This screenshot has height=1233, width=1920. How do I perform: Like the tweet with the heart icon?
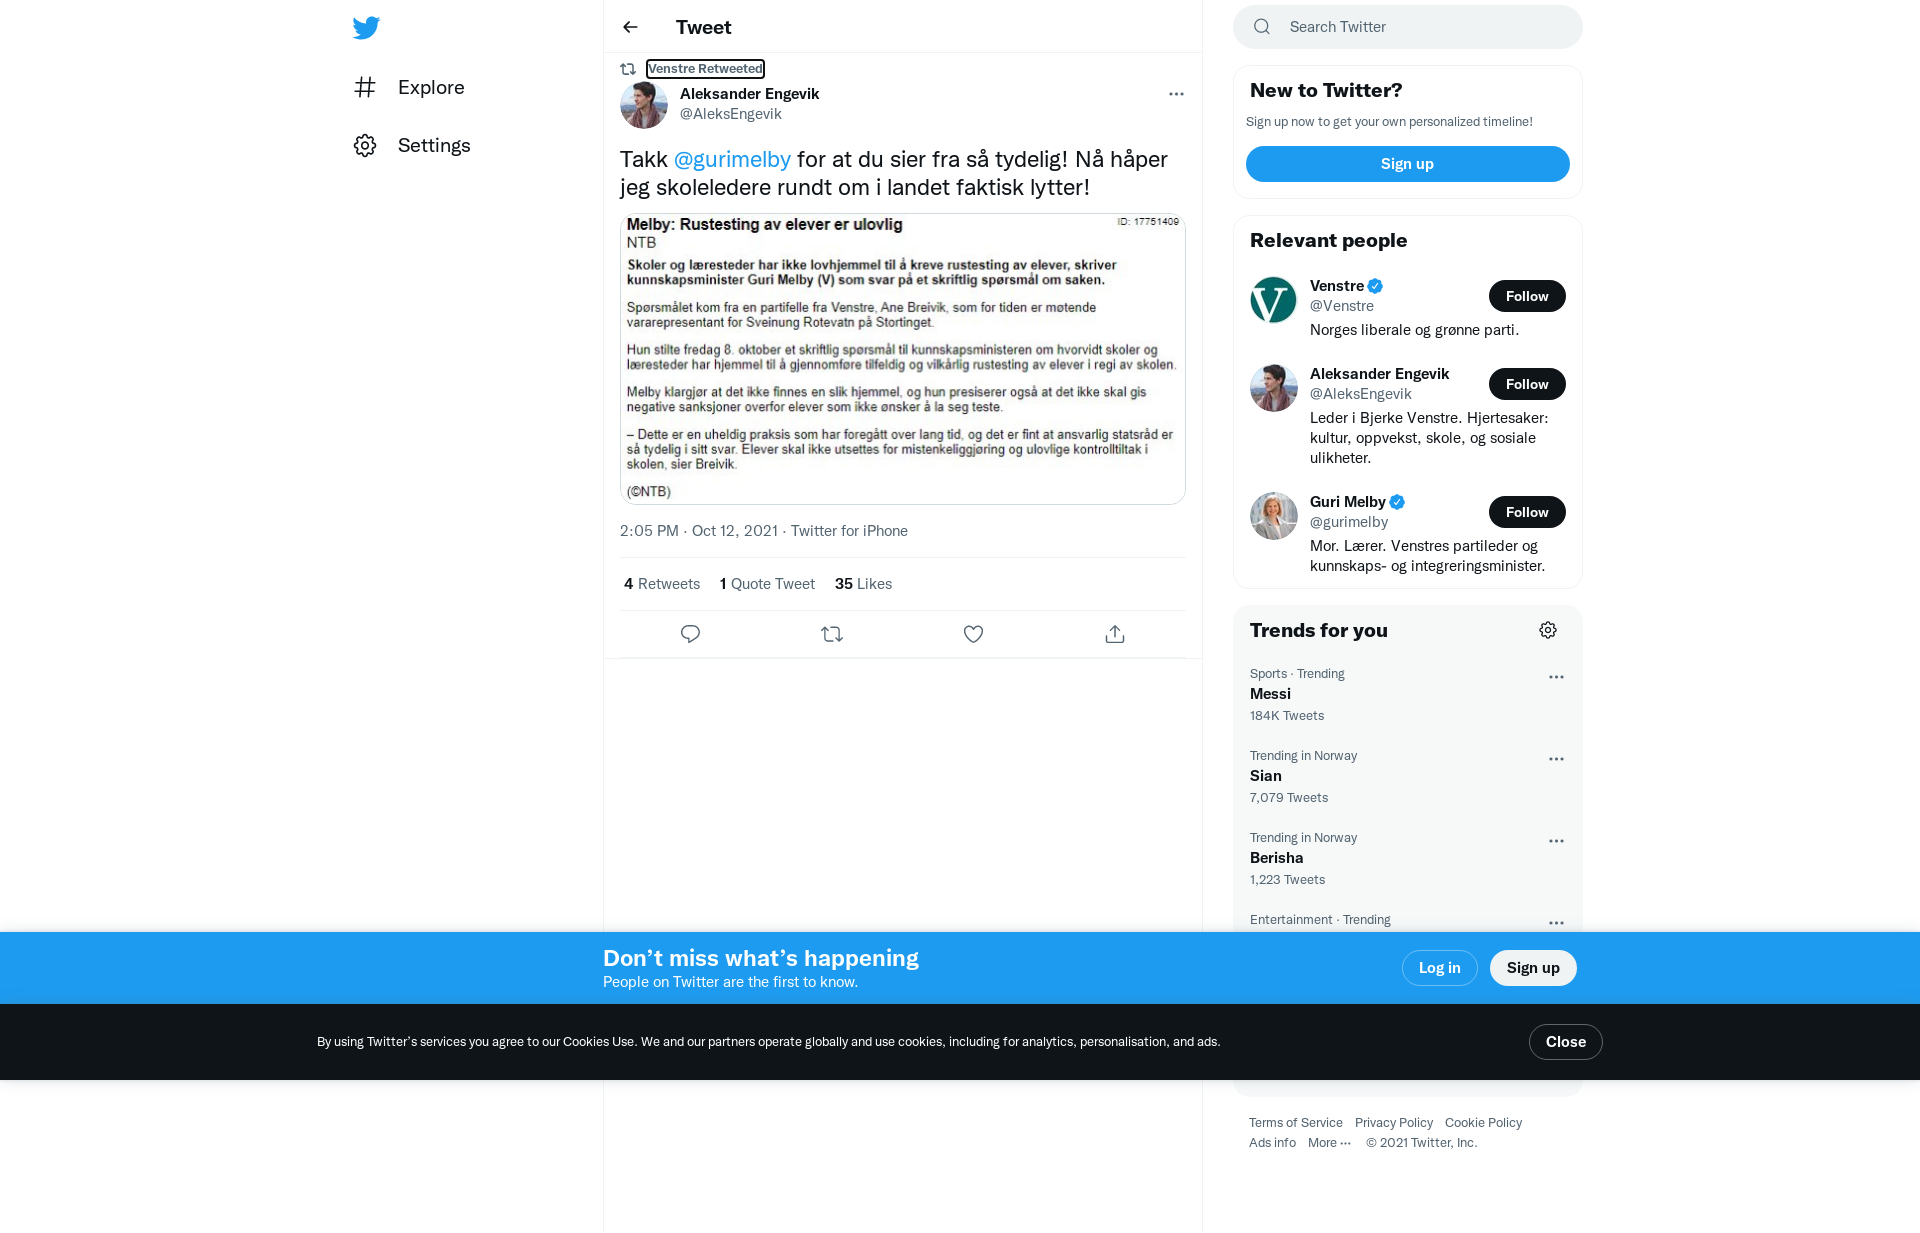tap(973, 634)
